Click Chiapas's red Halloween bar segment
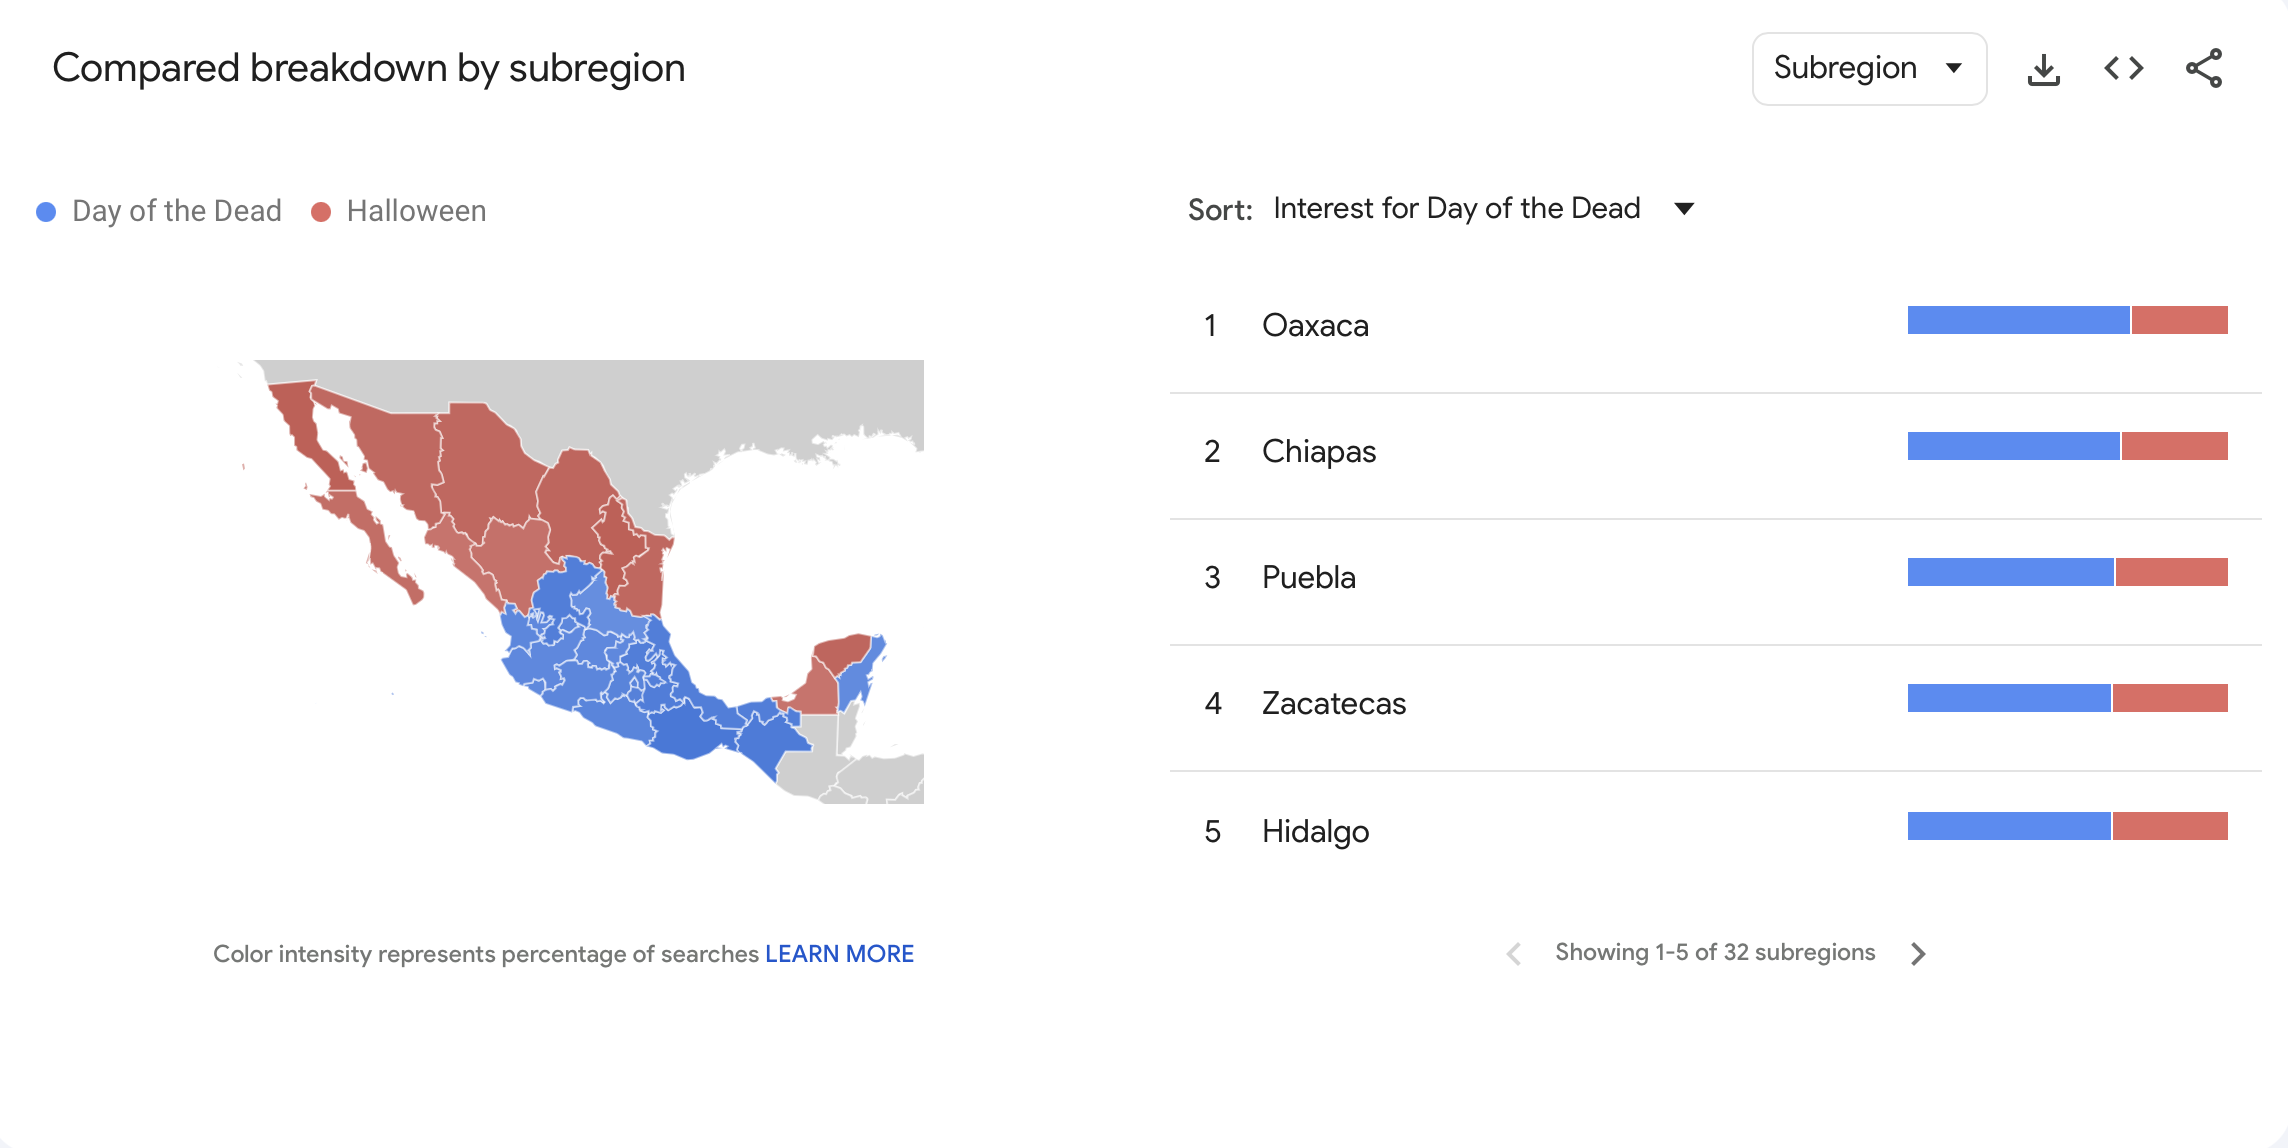Viewport: 2288px width, 1148px height. (2174, 446)
